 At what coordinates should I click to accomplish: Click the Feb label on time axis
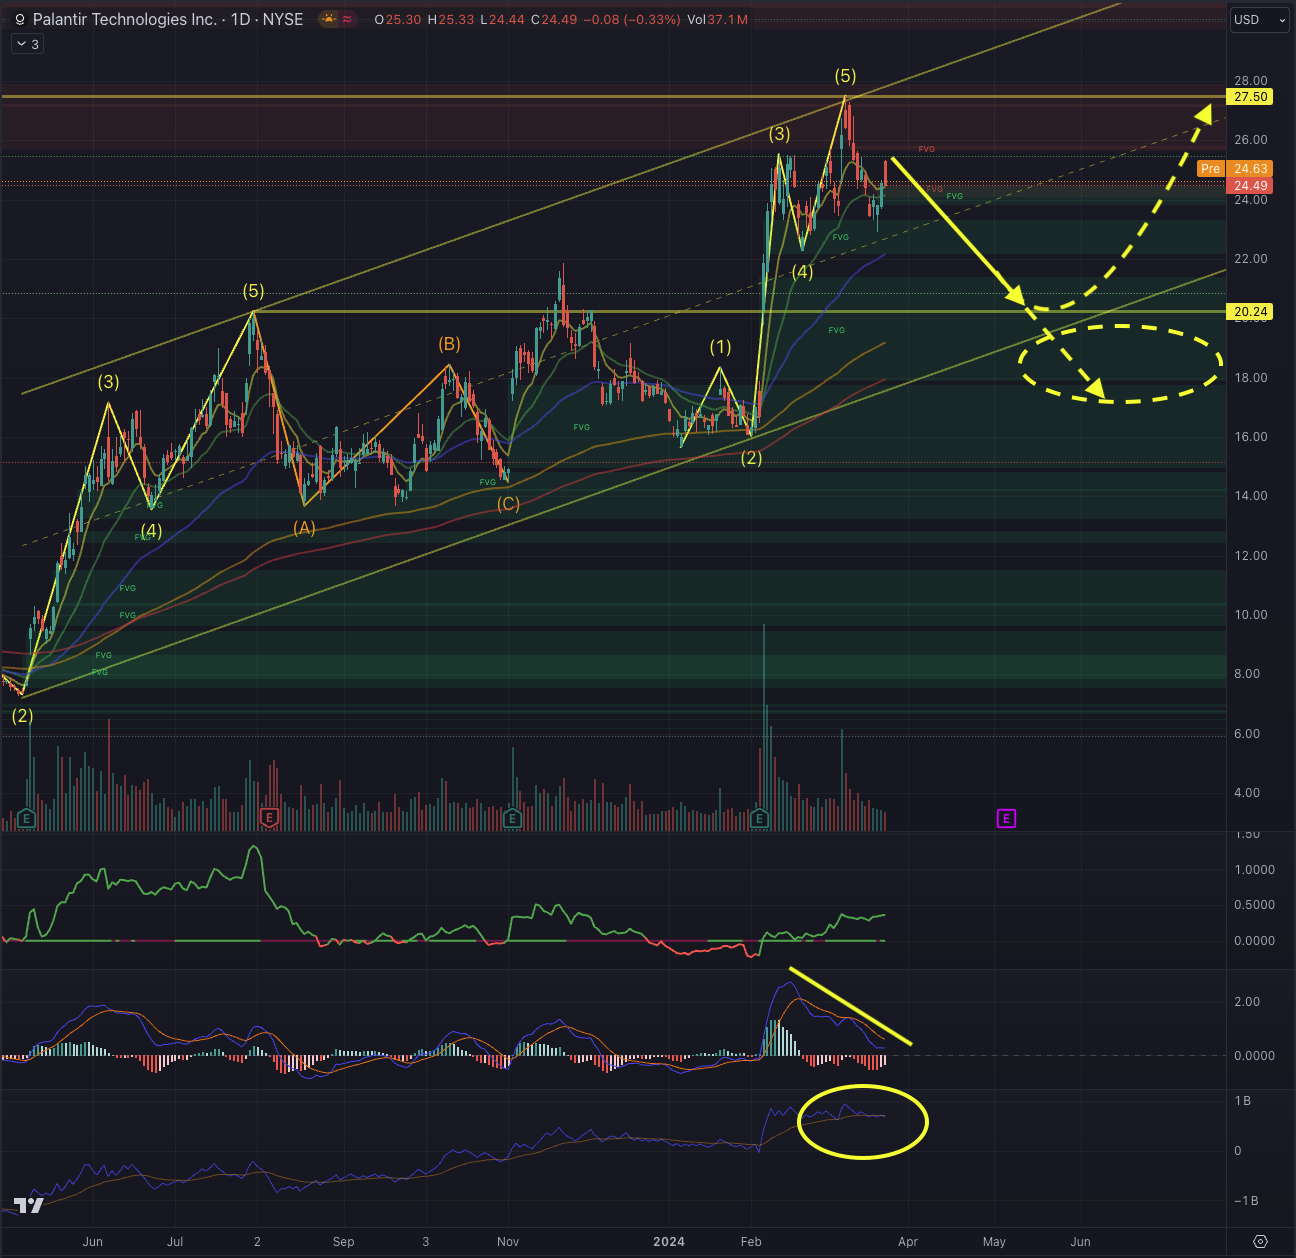pos(751,1242)
